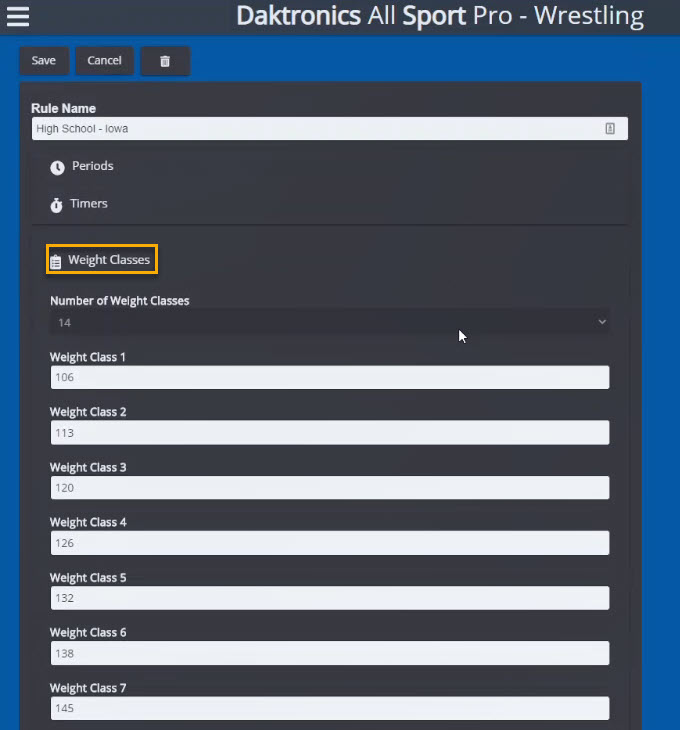Click the clipboard icon beside Weight Classes
The image size is (680, 730).
click(x=56, y=261)
